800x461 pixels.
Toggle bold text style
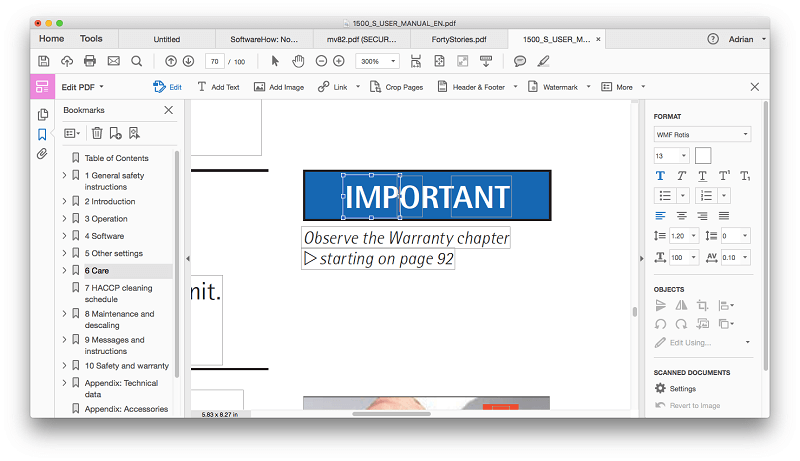pyautogui.click(x=660, y=176)
